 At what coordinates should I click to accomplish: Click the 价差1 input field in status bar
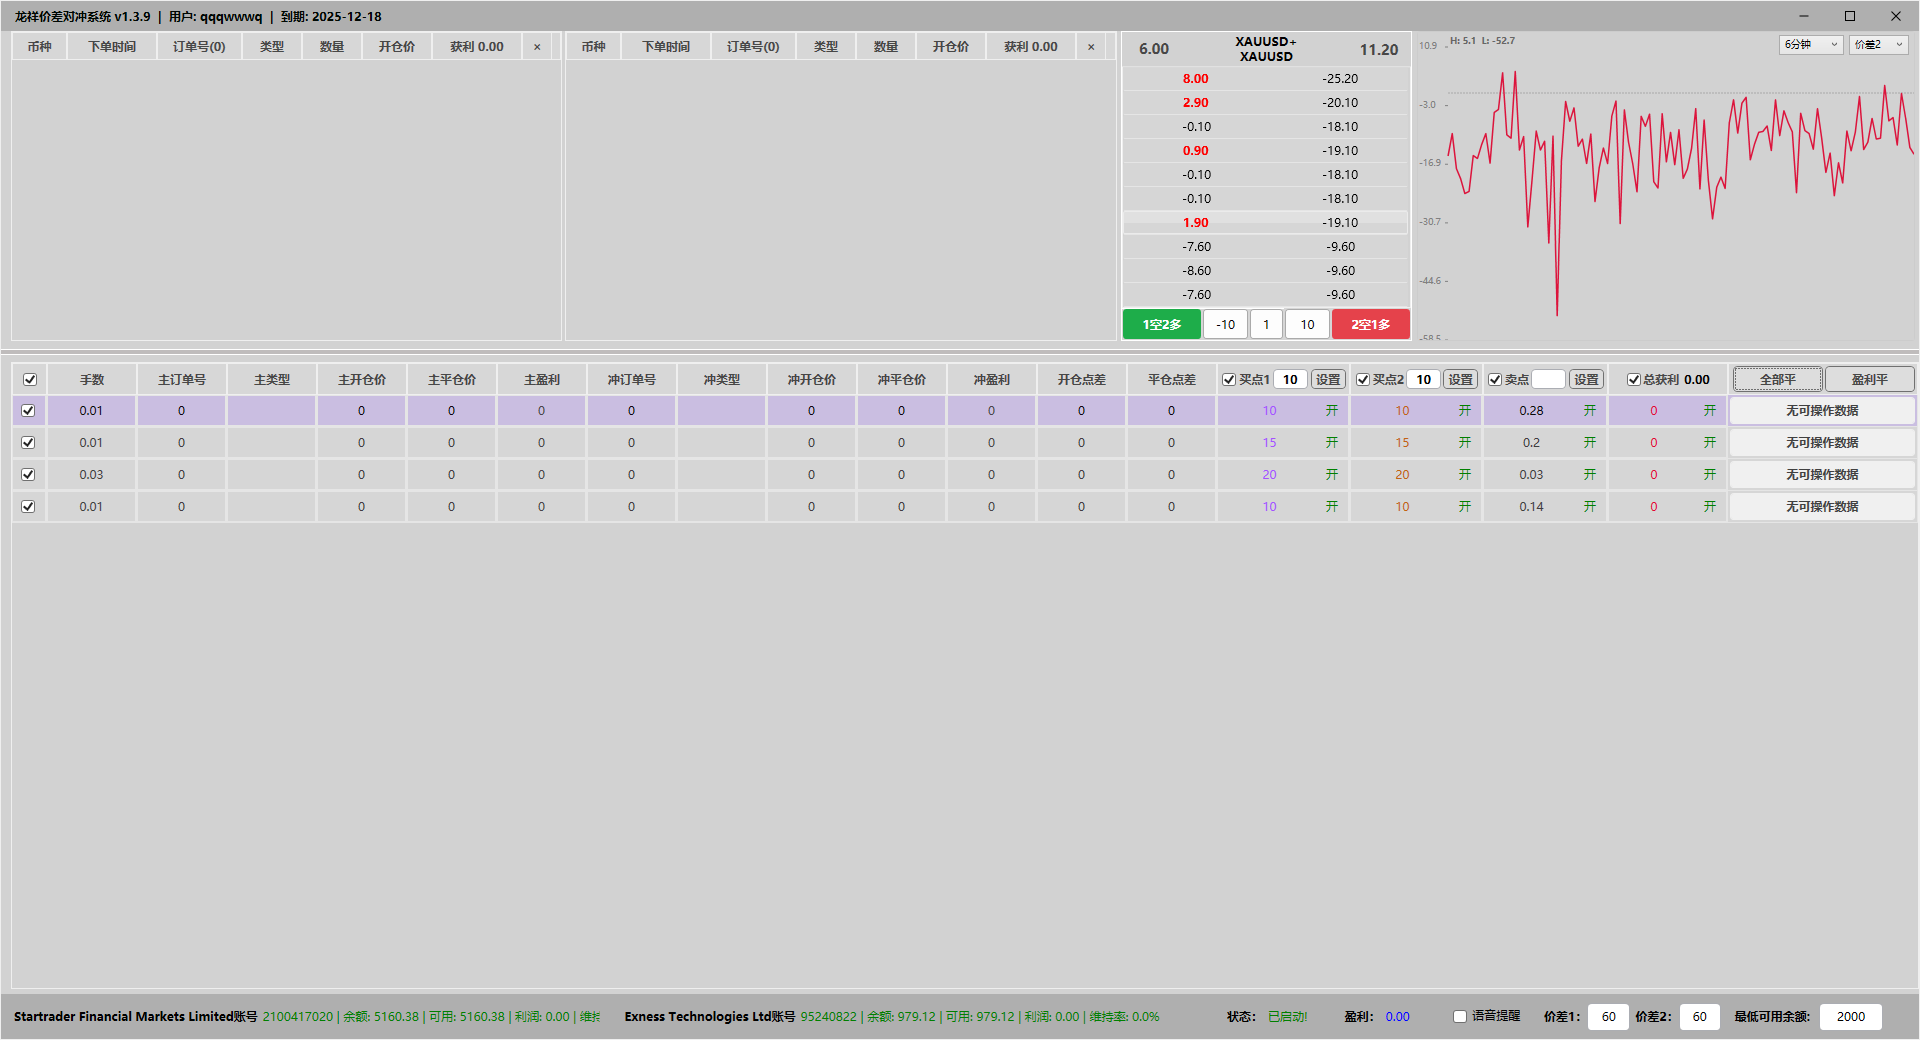coord(1608,1017)
